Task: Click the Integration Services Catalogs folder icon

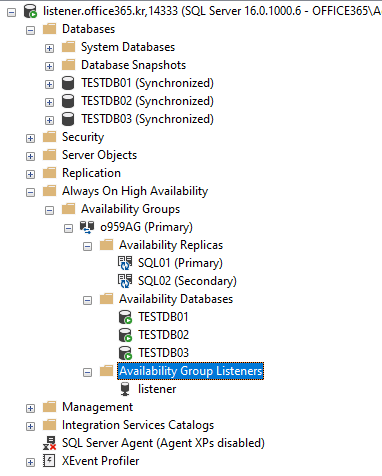Action: 49,425
